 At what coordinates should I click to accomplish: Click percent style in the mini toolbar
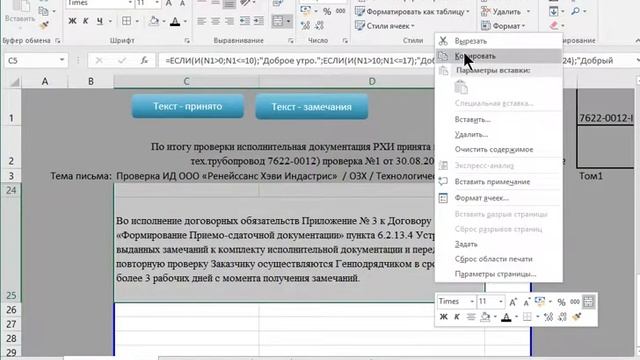point(561,302)
